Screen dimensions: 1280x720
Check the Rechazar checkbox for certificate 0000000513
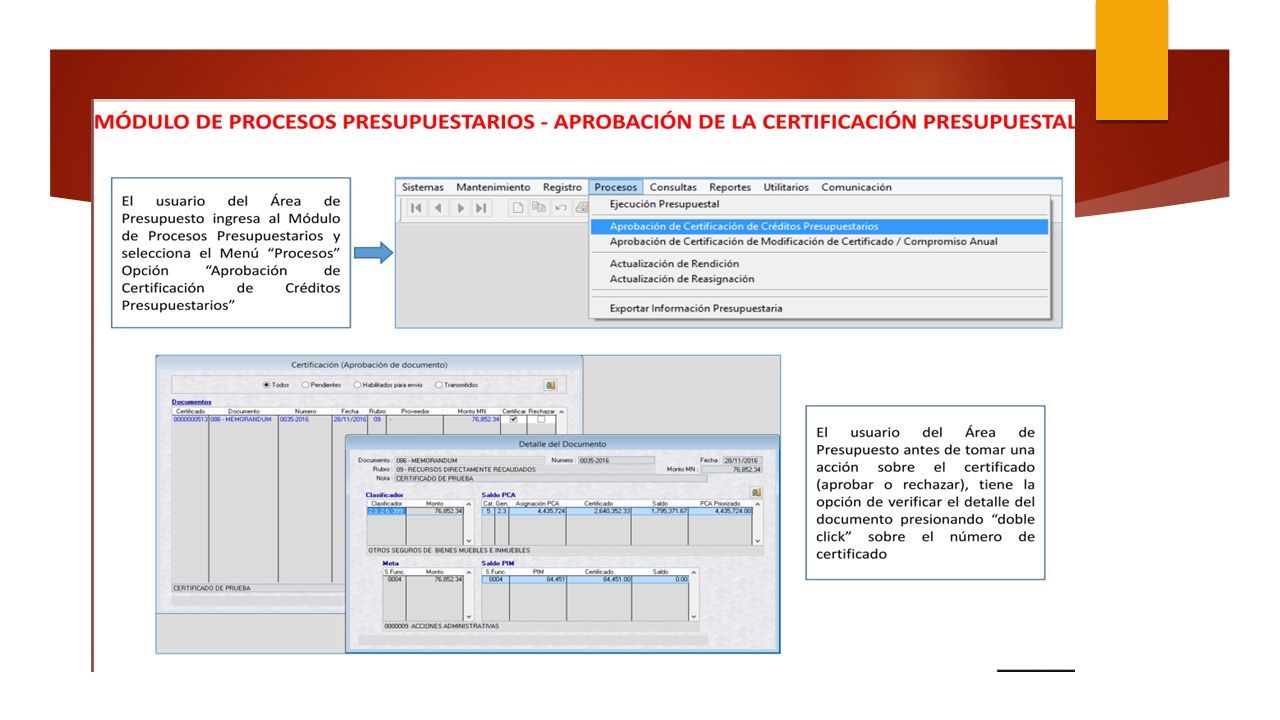click(541, 419)
